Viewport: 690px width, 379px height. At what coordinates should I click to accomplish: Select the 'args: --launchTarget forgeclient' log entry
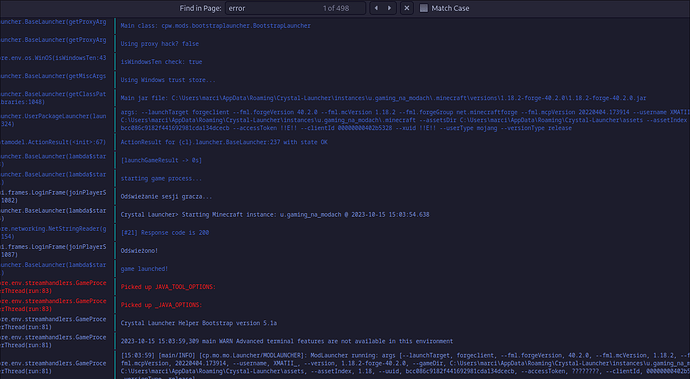point(405,120)
